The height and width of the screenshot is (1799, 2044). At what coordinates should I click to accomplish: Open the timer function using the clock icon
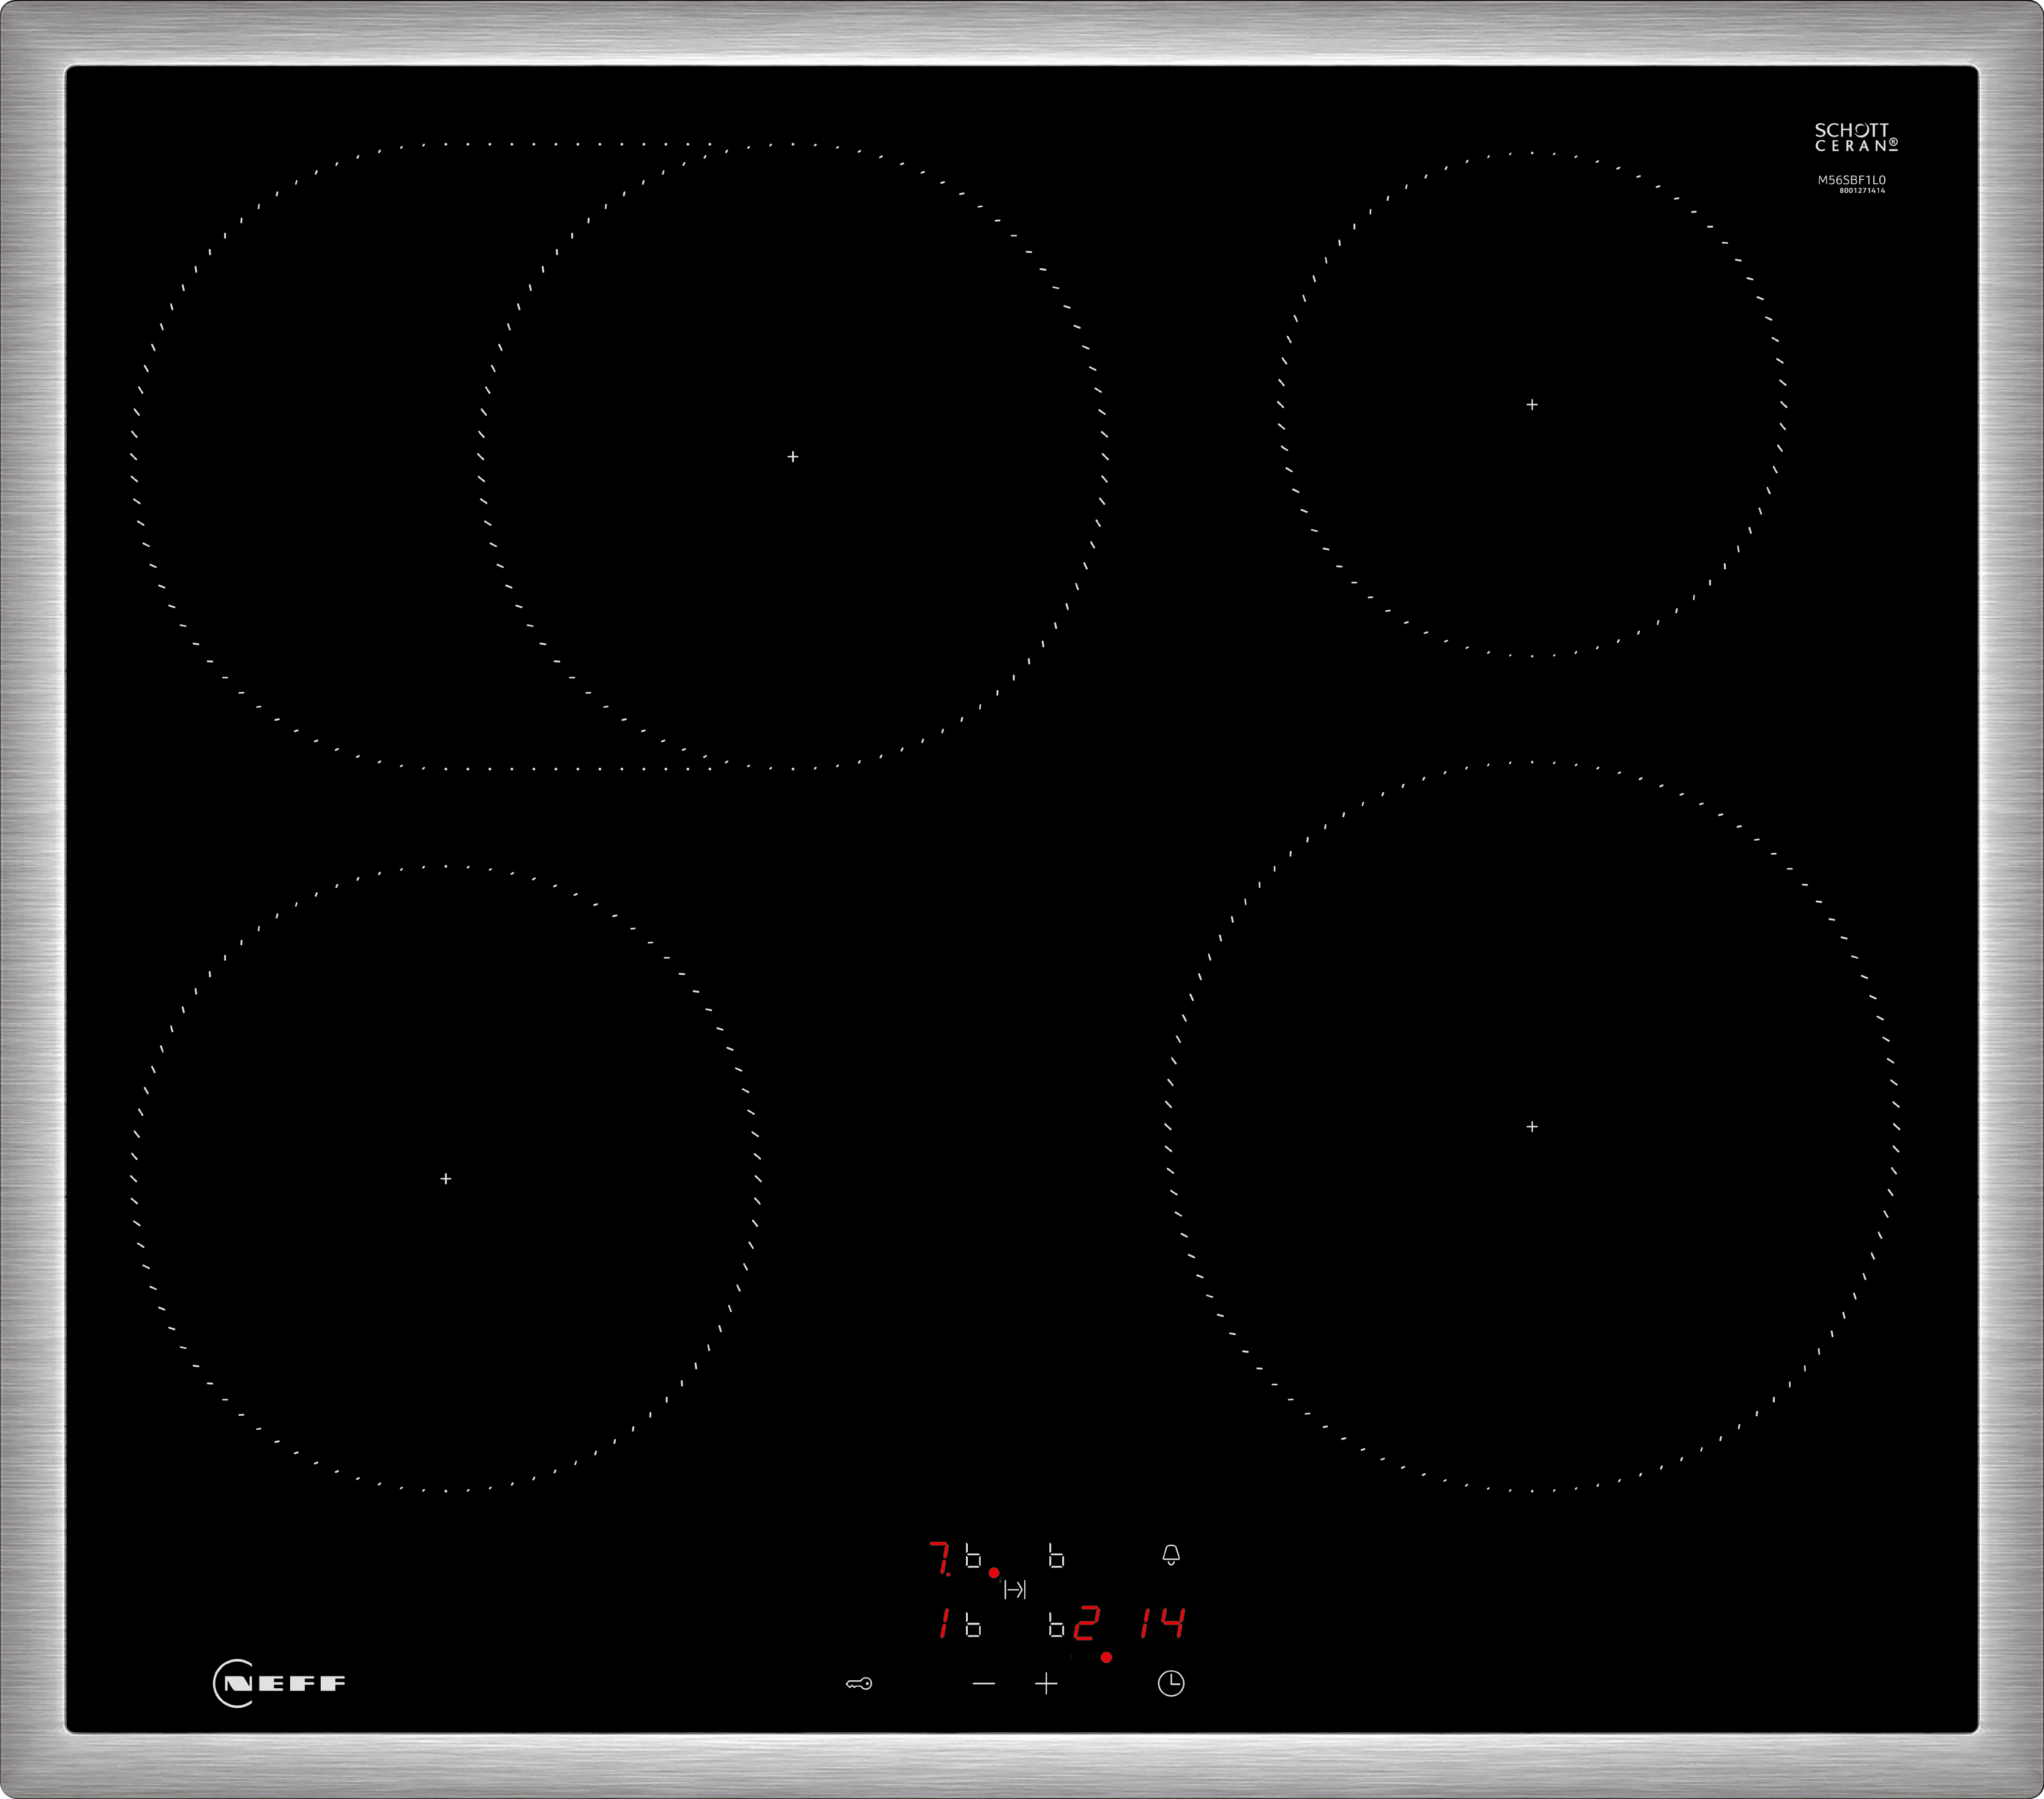click(1172, 1685)
